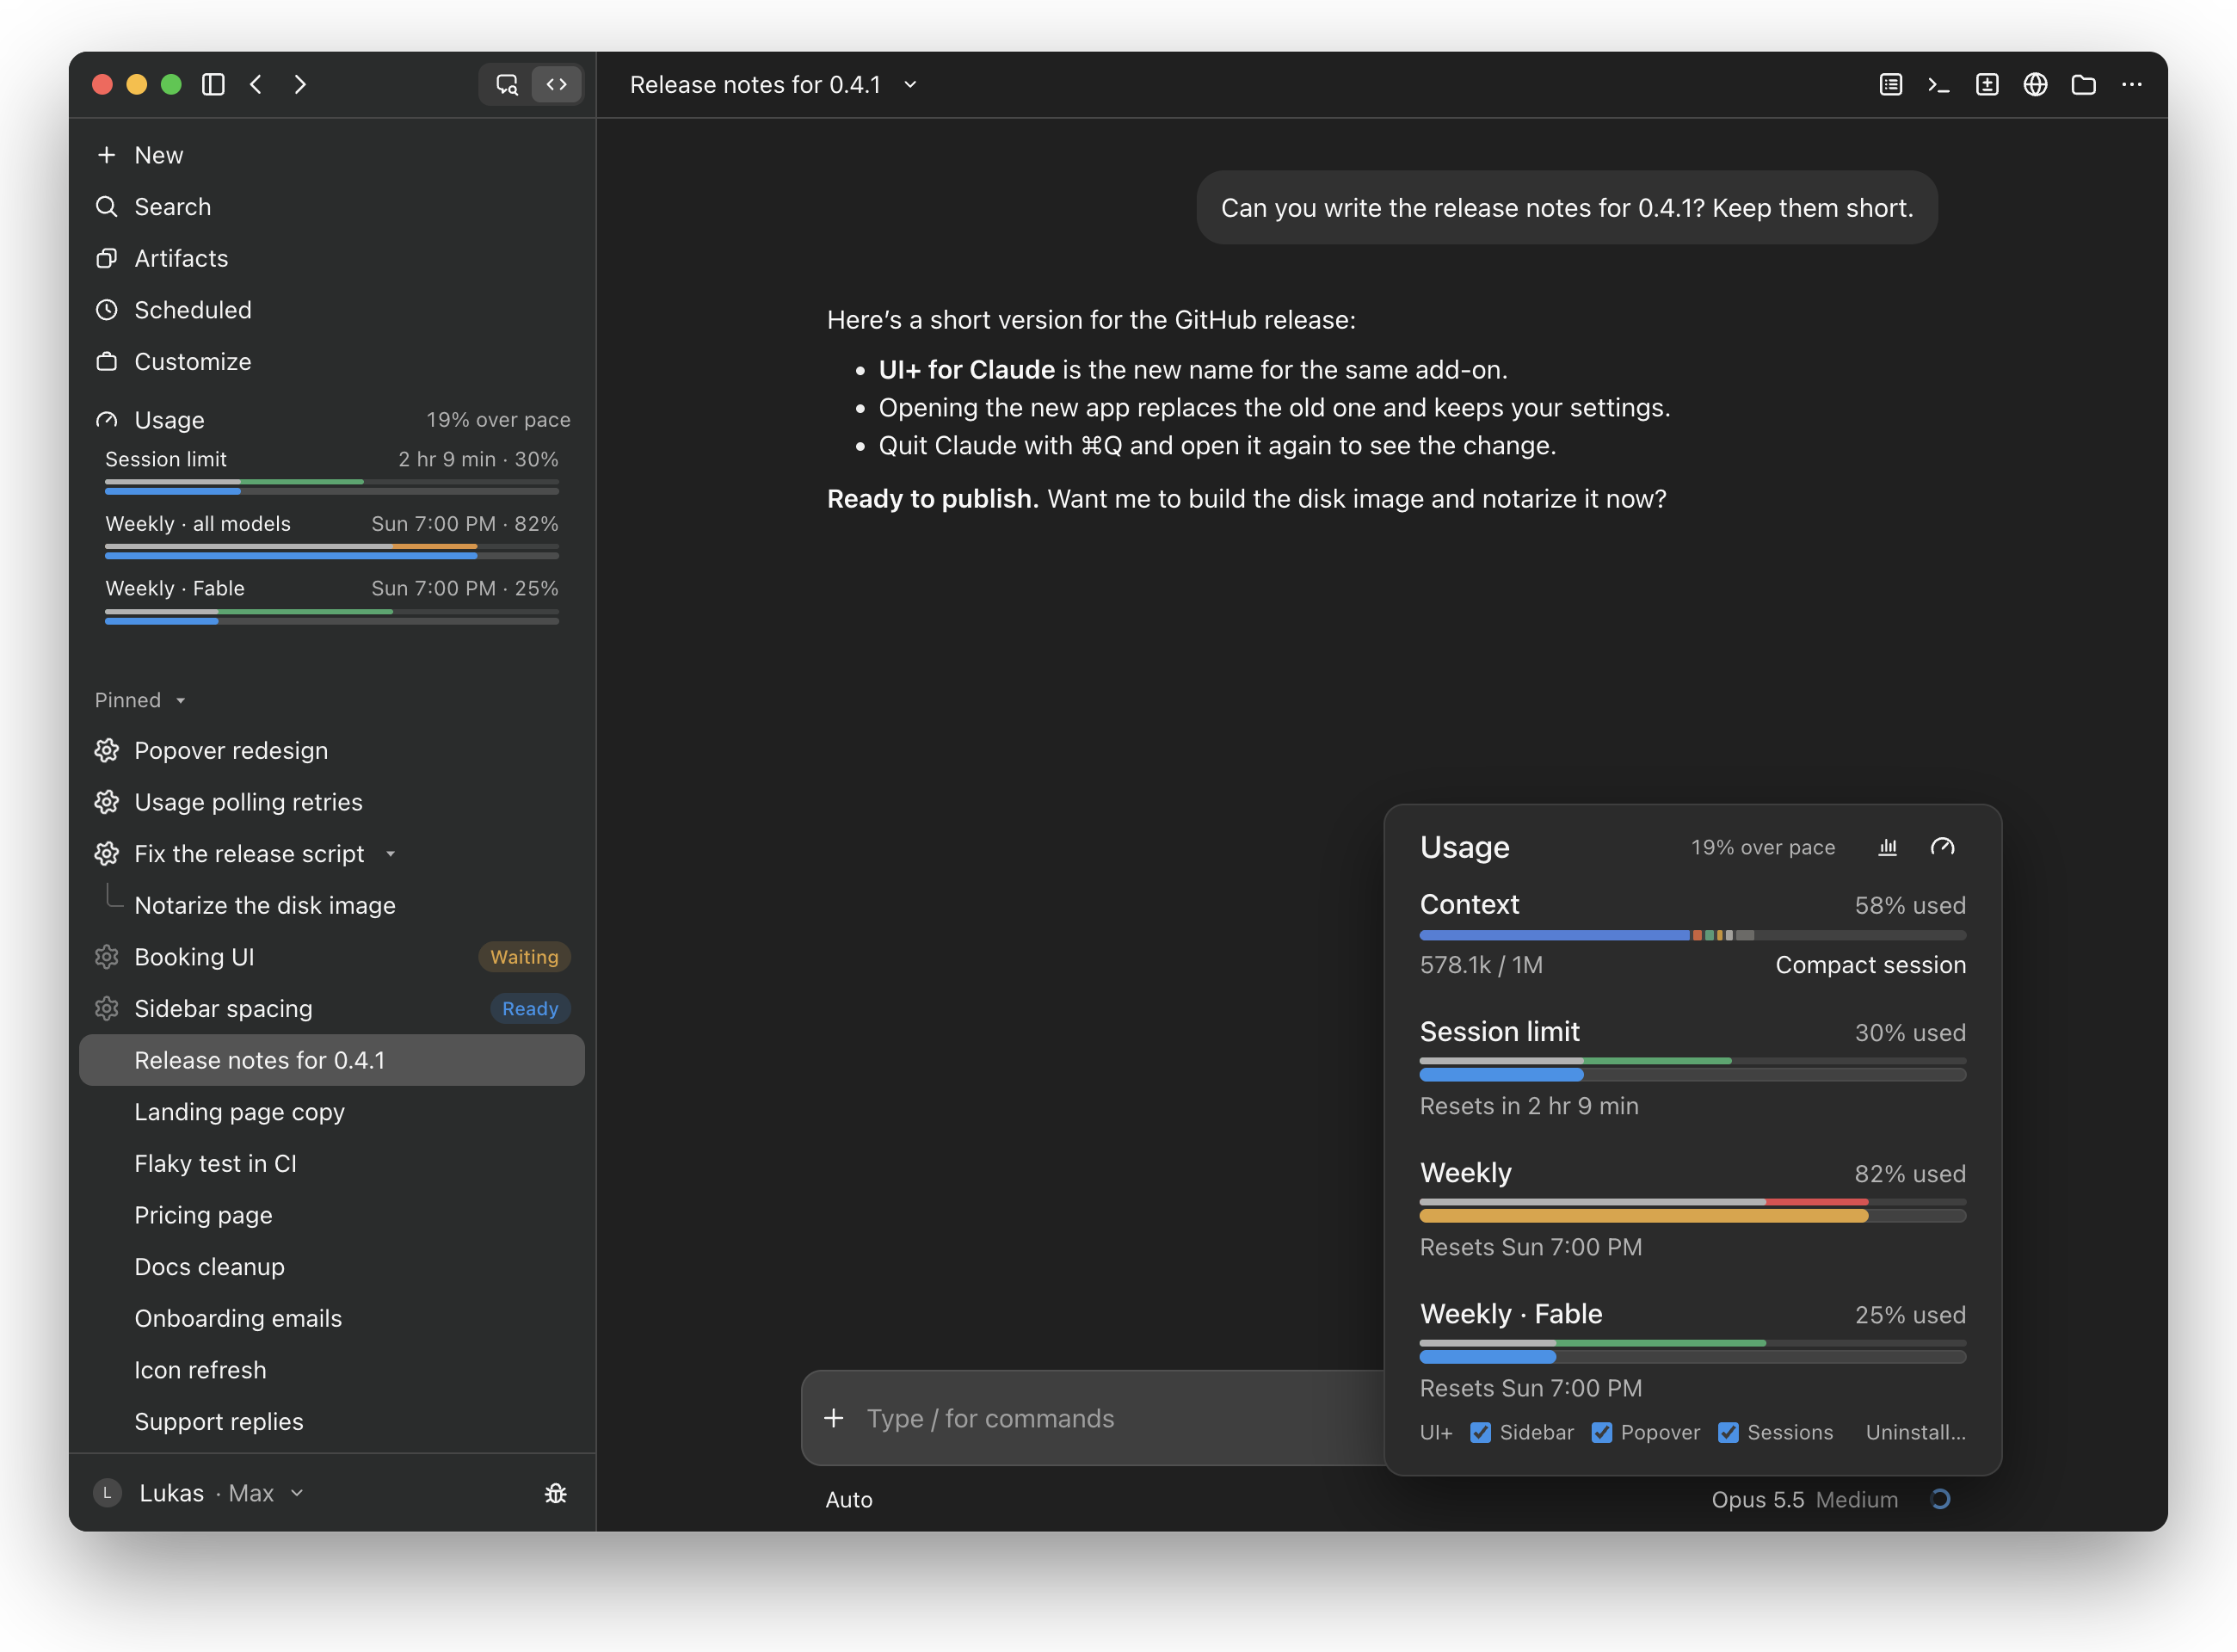Open Notarize the disk image sub-session
This screenshot has height=1652, width=2237.
(x=332, y=905)
